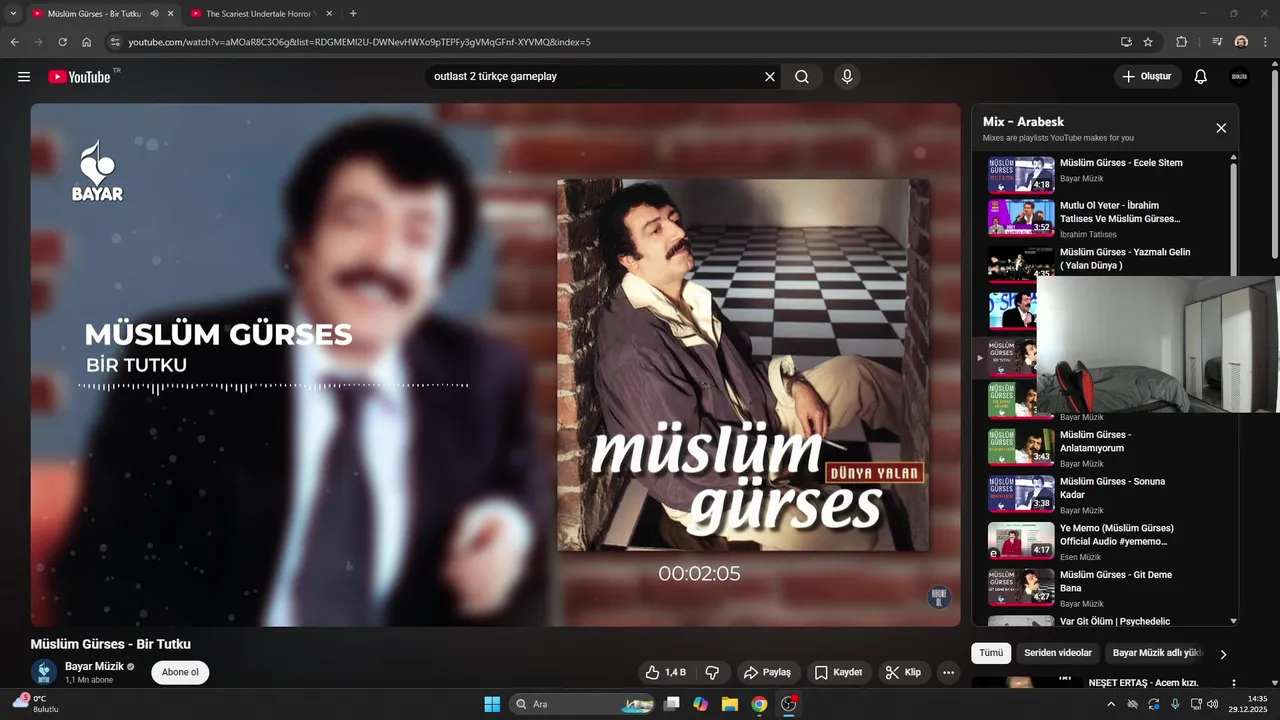View site information icon in address bar

115,42
